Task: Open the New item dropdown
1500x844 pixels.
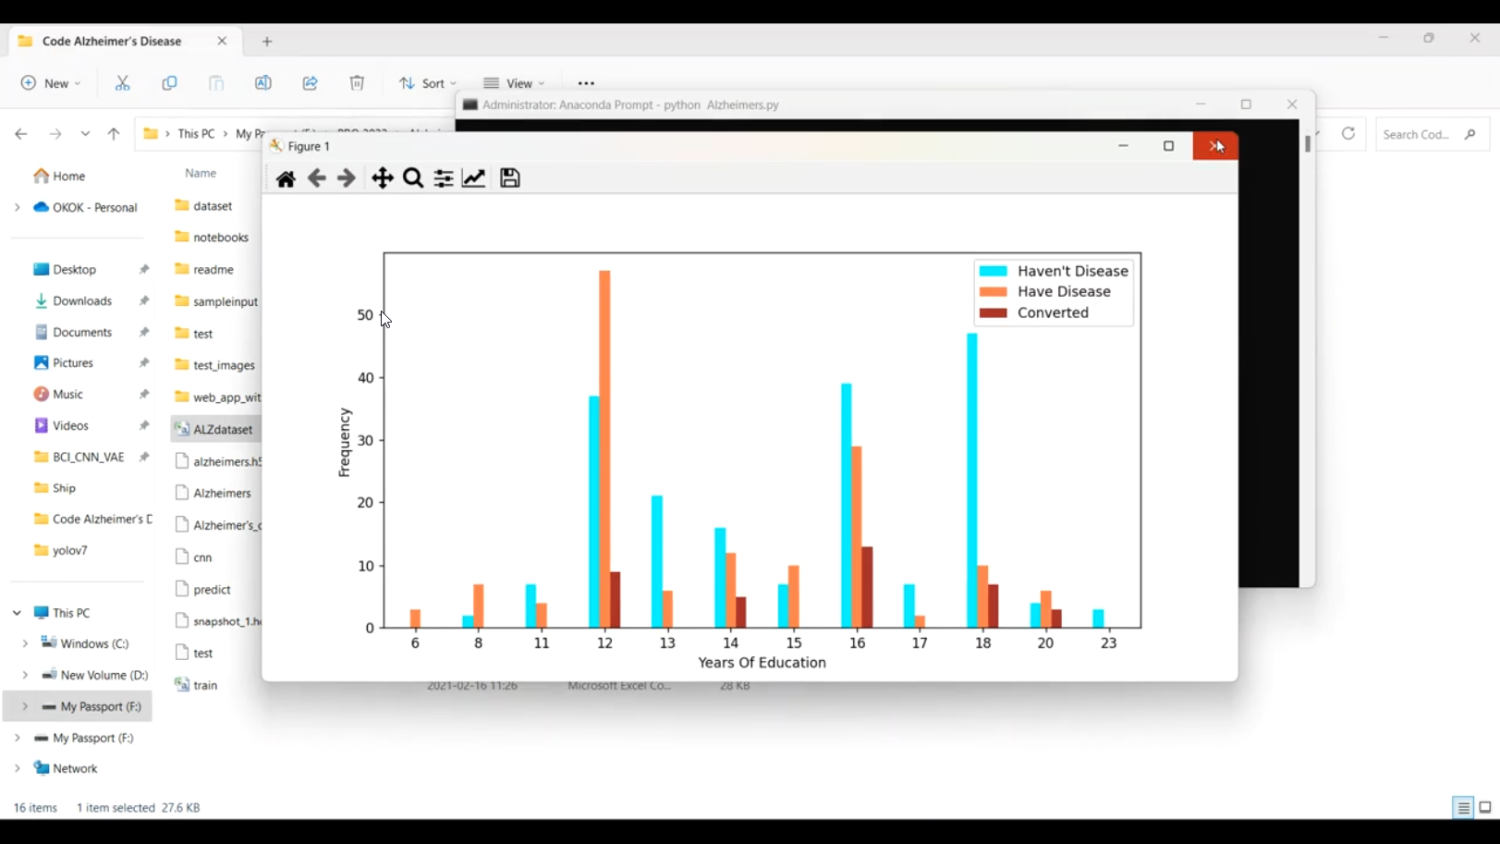Action: pos(50,83)
